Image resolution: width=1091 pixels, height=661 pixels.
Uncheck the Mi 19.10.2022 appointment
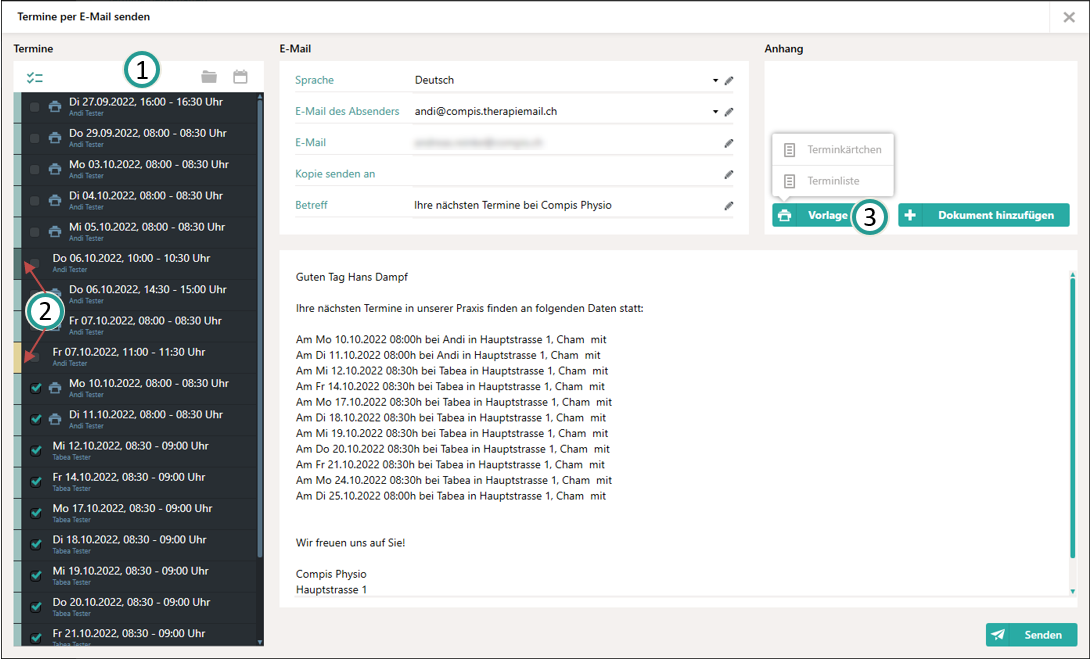(36, 576)
